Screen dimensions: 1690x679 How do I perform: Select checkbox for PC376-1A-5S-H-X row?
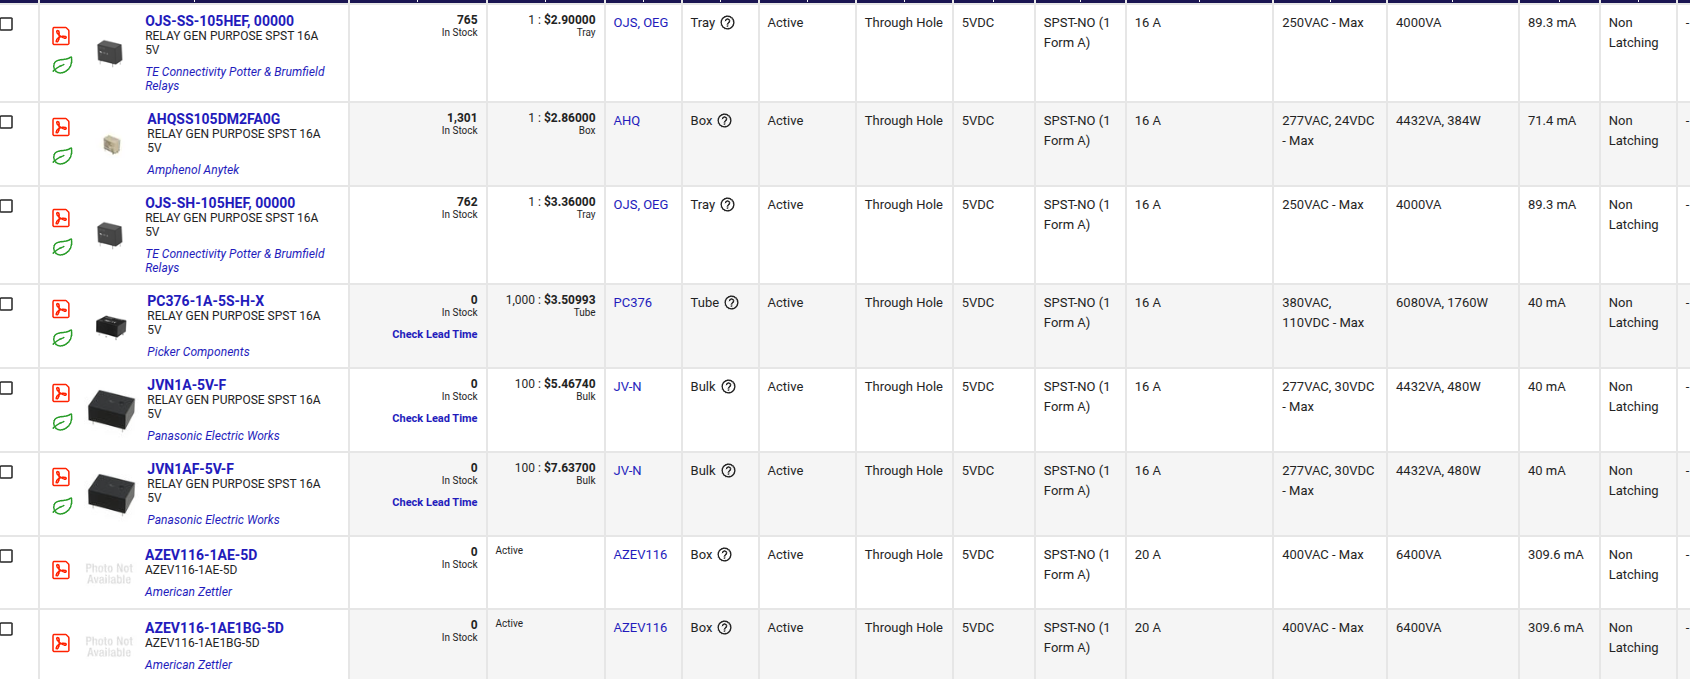[6, 303]
